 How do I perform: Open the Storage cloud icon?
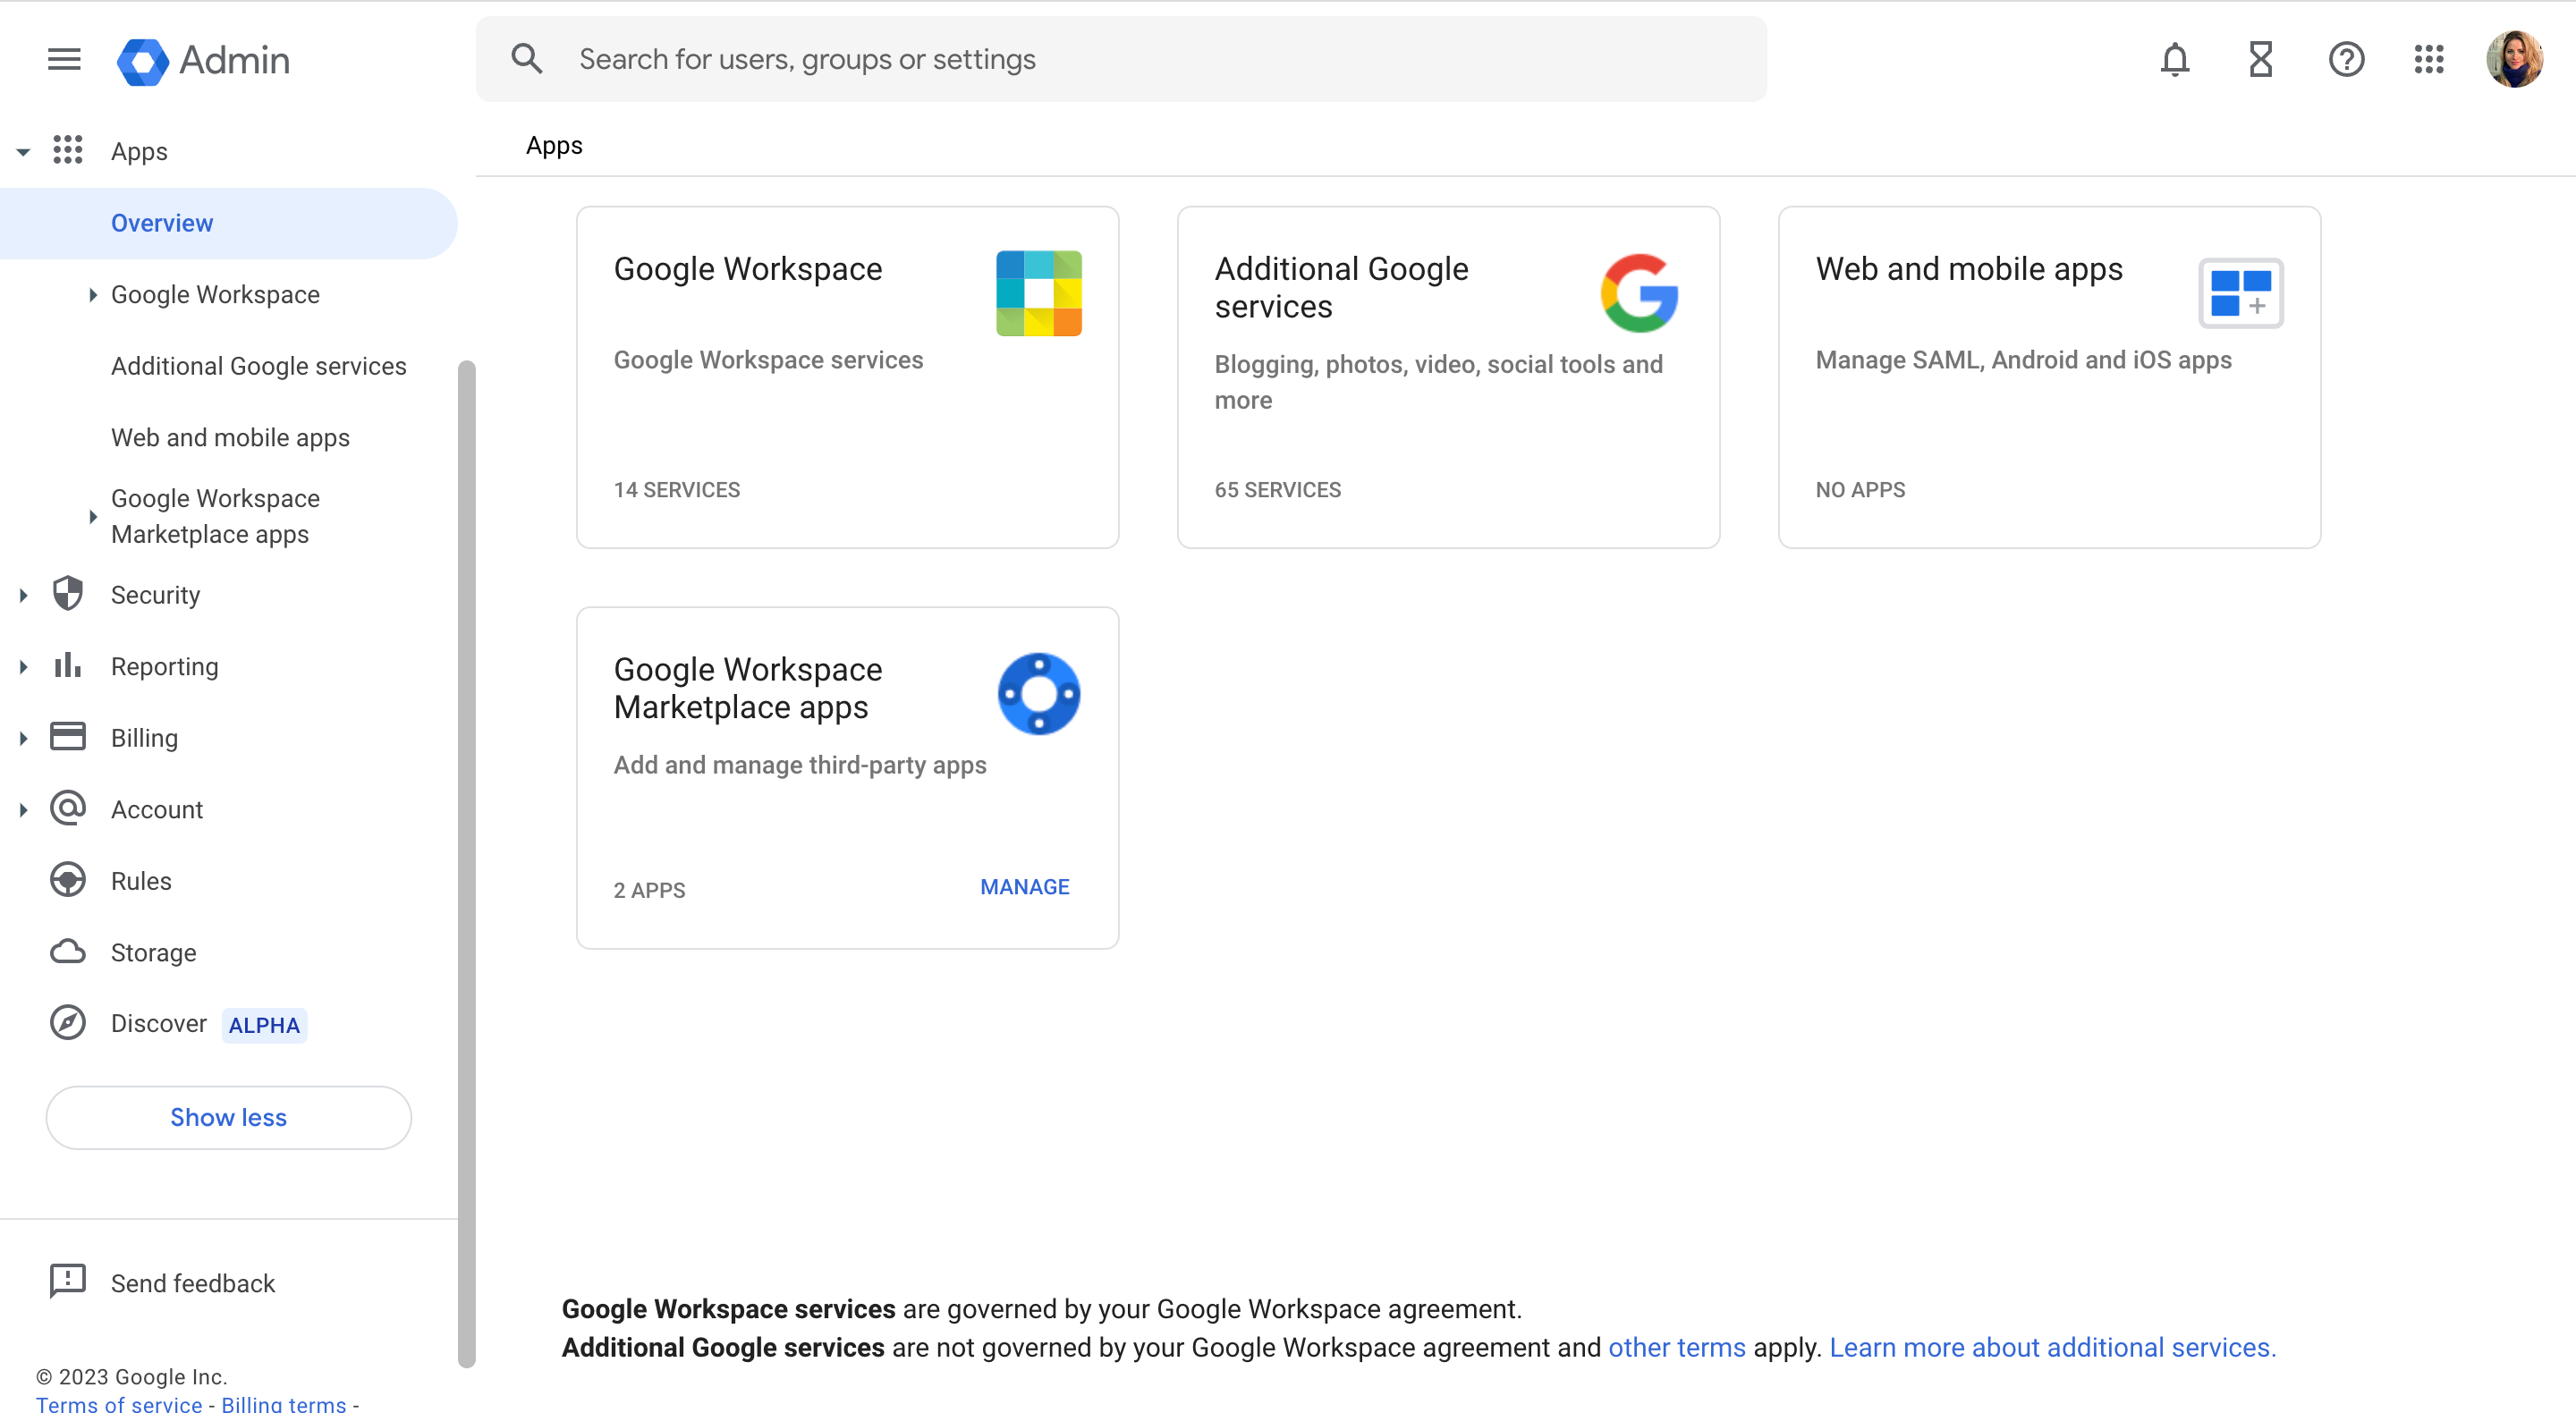point(66,952)
